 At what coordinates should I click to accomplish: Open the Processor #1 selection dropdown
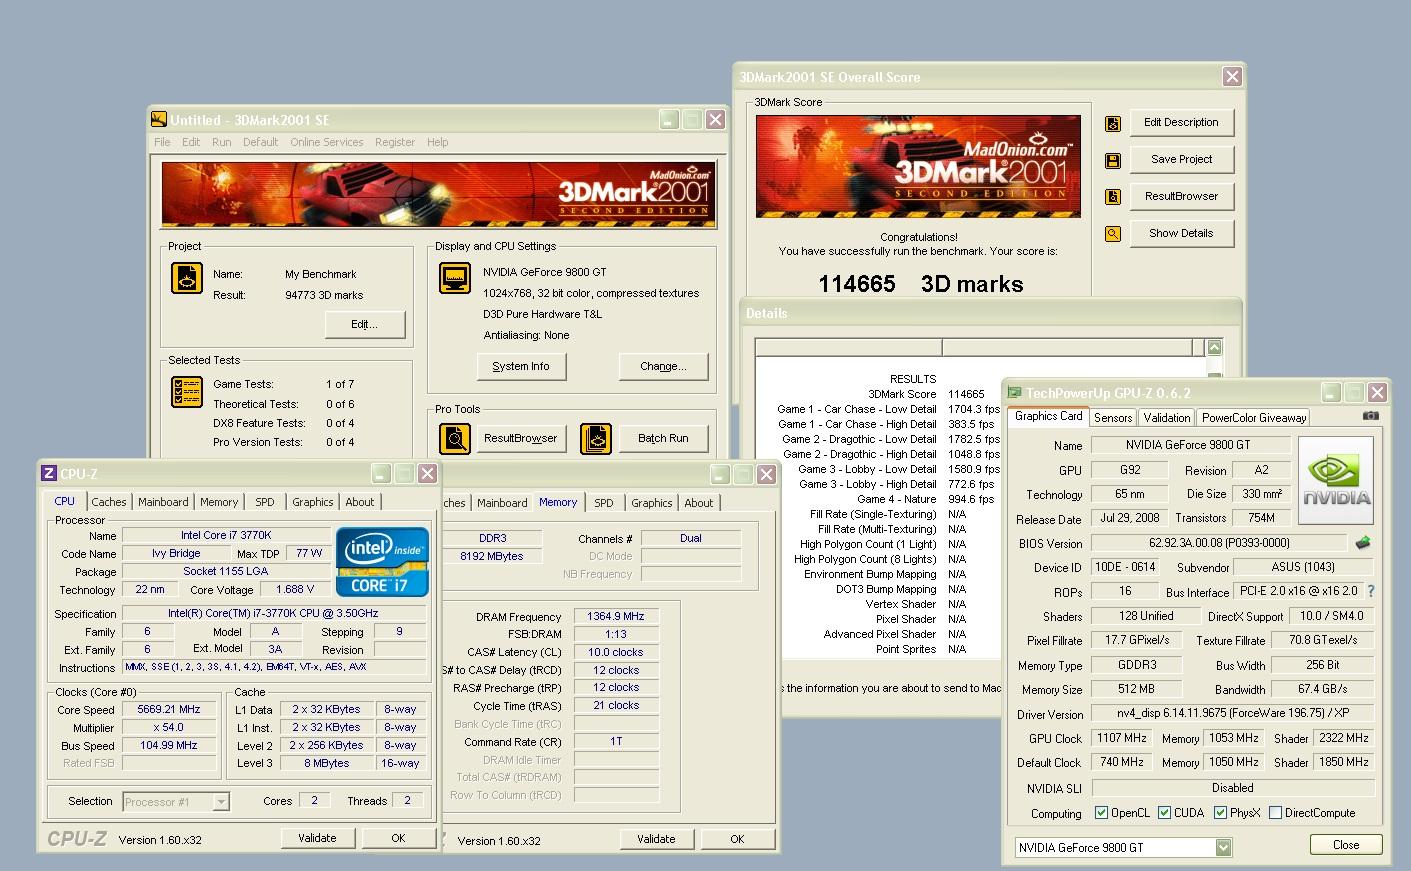[x=221, y=801]
